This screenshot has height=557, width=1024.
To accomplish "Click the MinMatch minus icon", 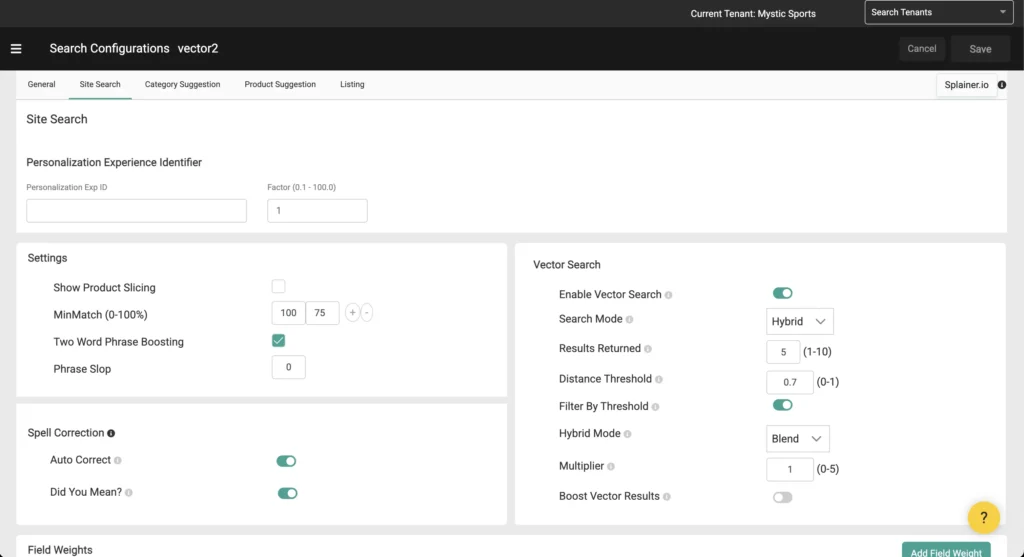I will tap(367, 313).
